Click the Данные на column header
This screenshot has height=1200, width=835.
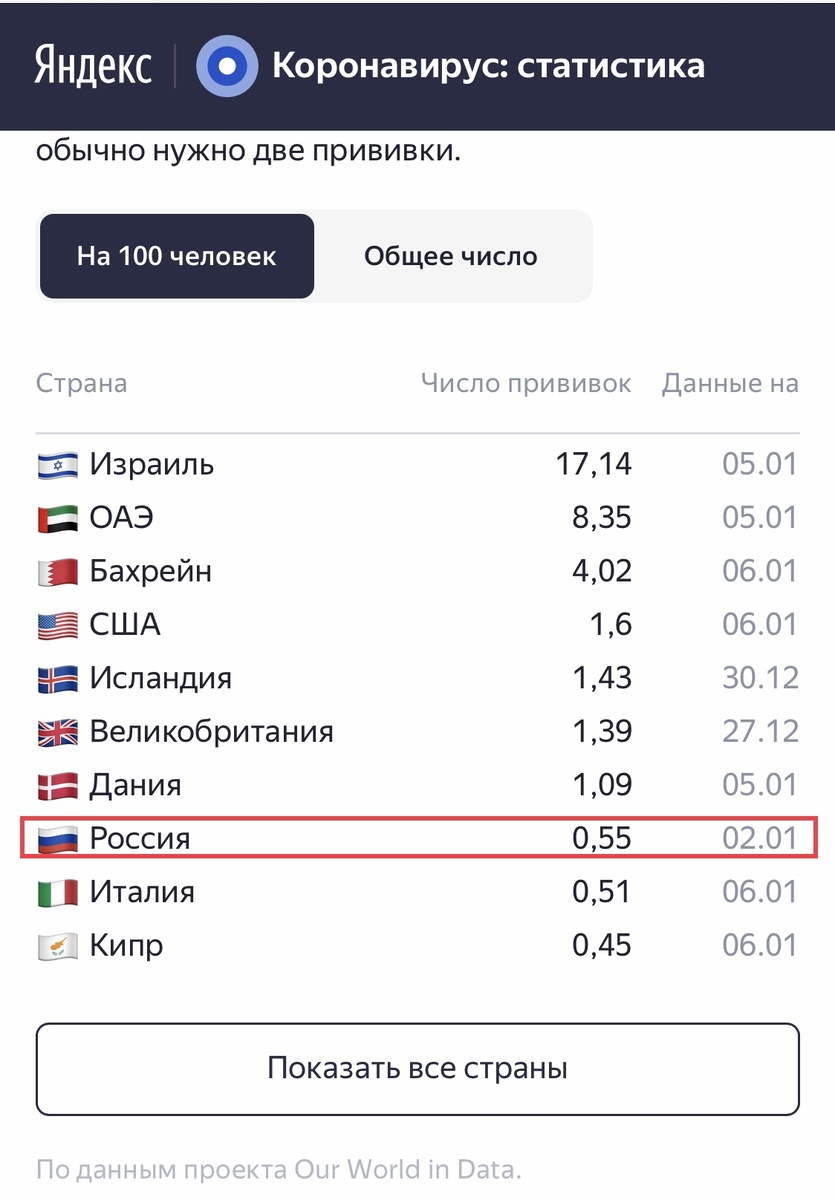click(x=730, y=383)
